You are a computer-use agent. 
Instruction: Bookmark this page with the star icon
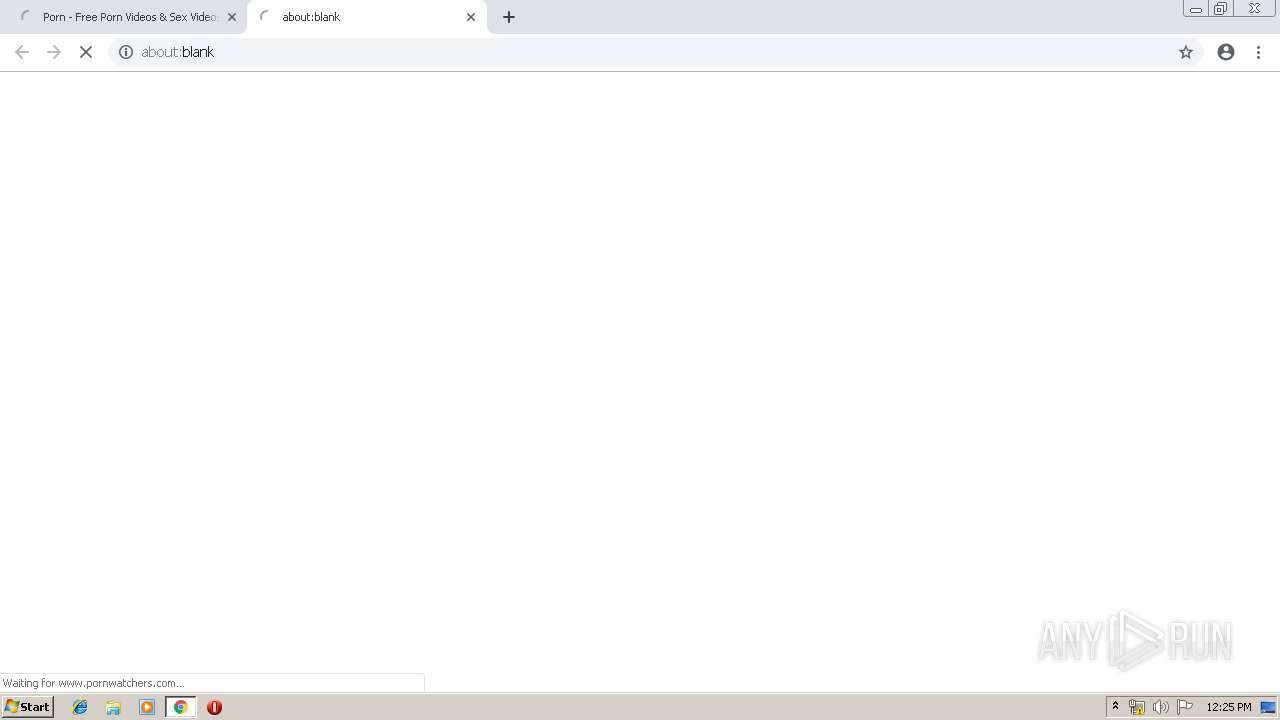1186,52
